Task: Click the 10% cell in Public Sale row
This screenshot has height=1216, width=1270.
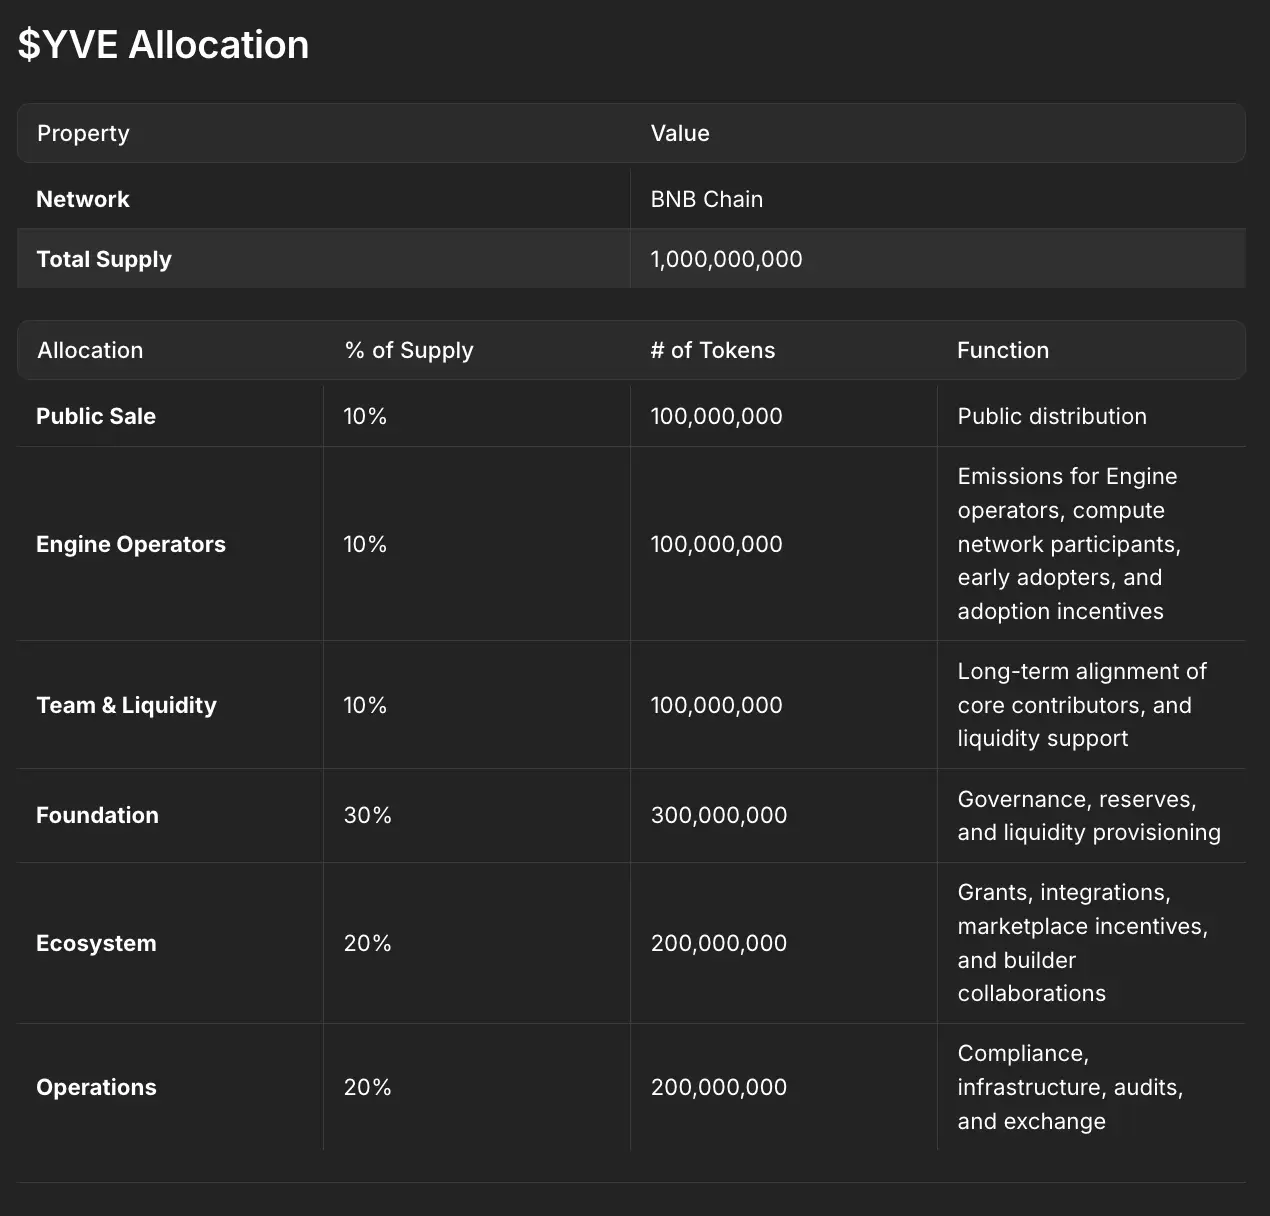Action: pos(365,416)
